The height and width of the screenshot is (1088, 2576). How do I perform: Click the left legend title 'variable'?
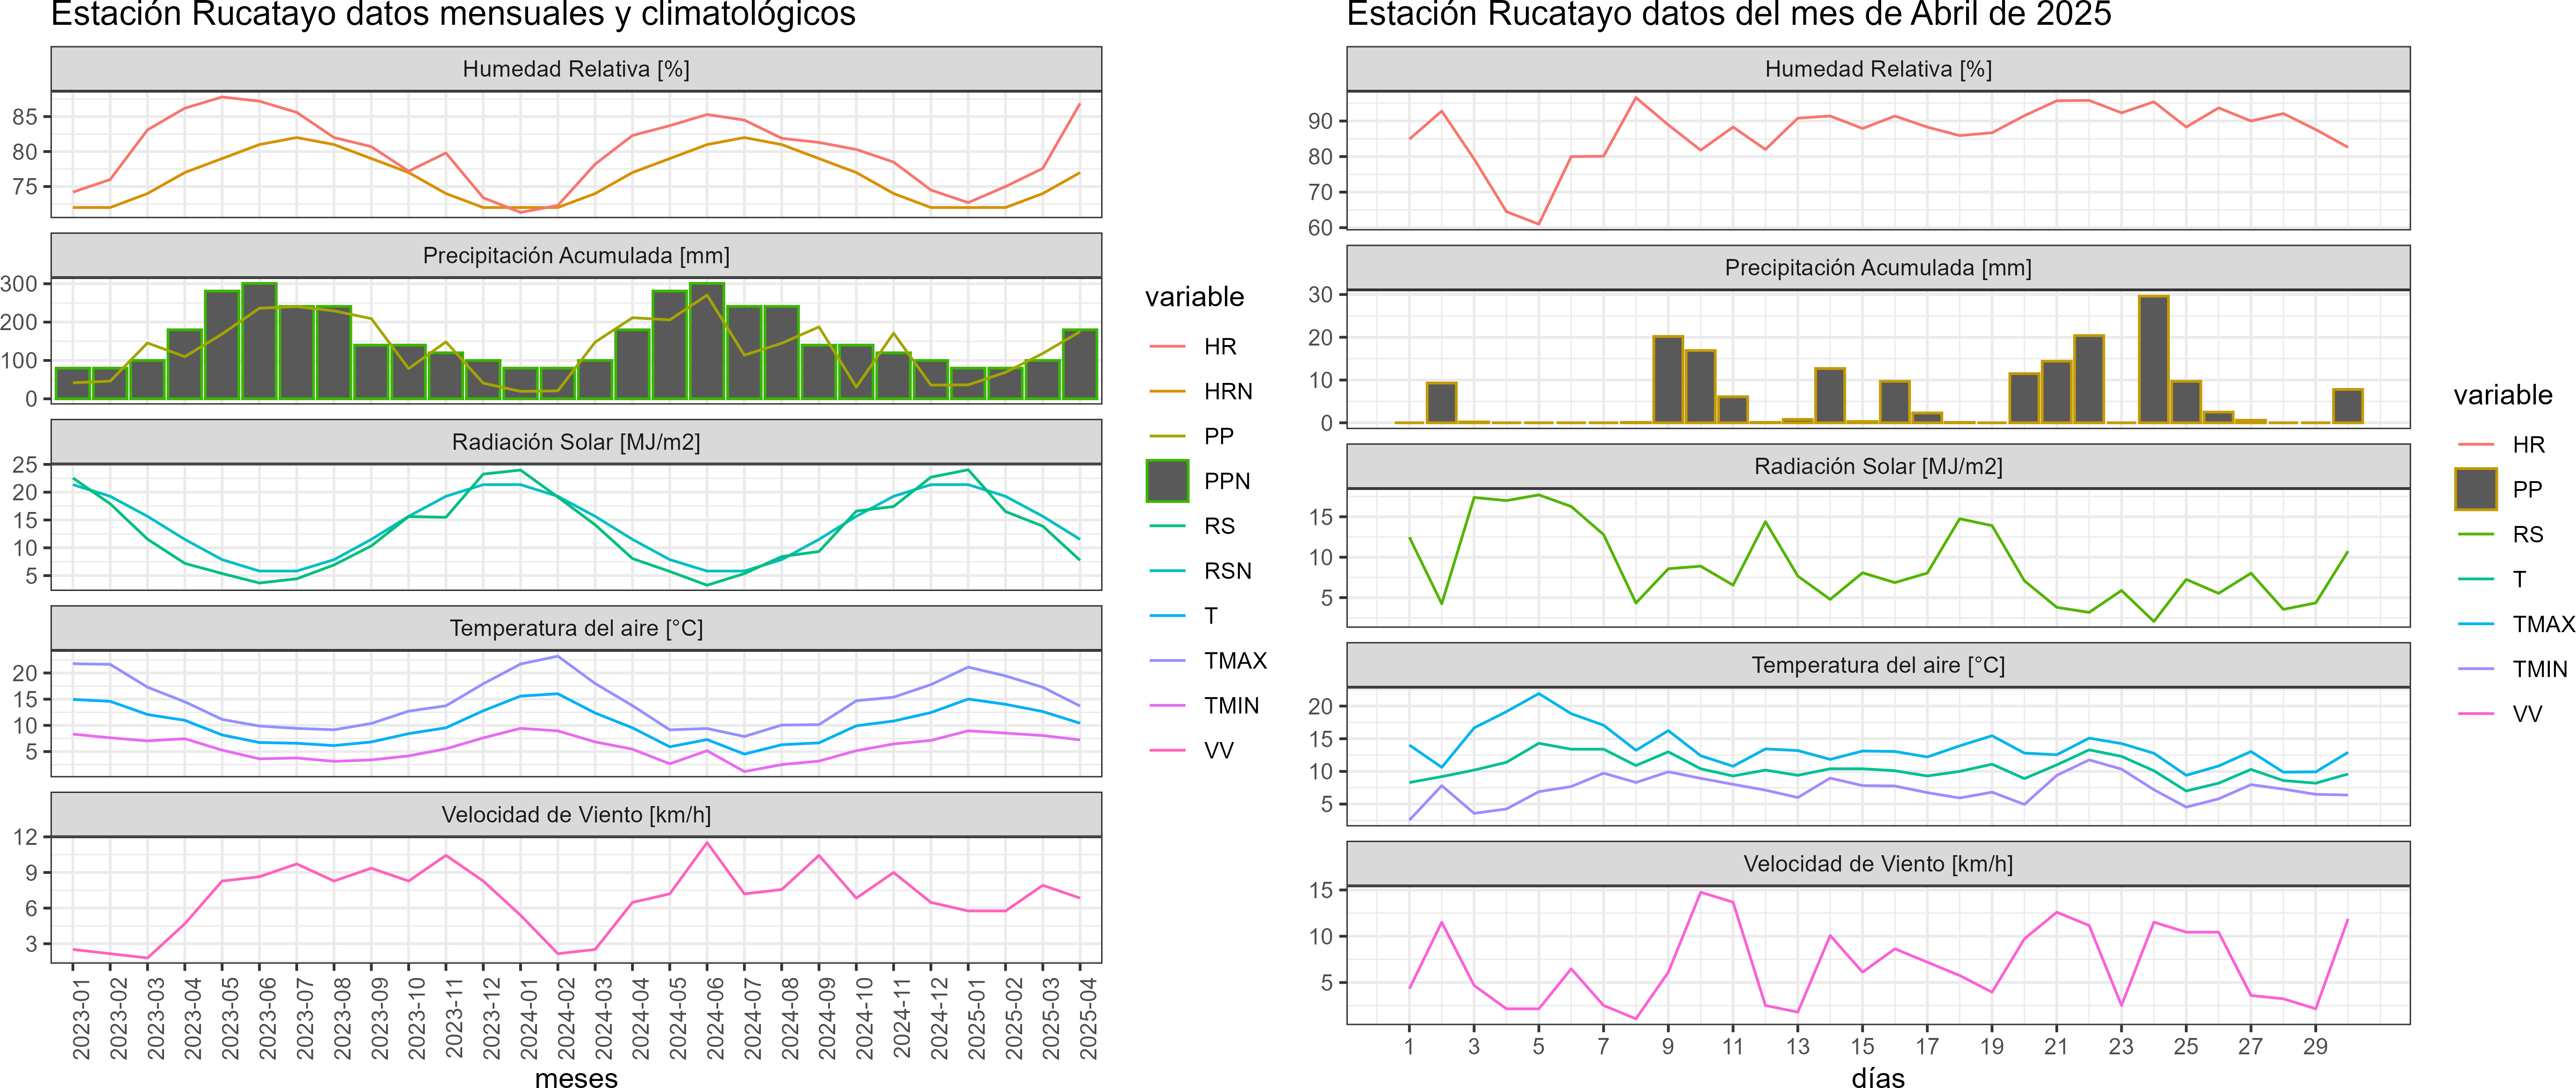point(1194,297)
